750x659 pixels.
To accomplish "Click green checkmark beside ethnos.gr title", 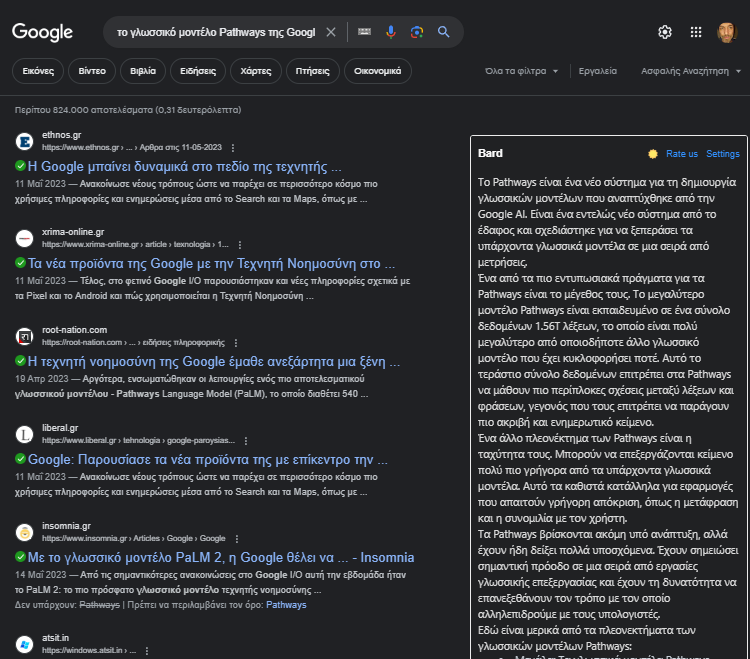I will pos(21,165).
